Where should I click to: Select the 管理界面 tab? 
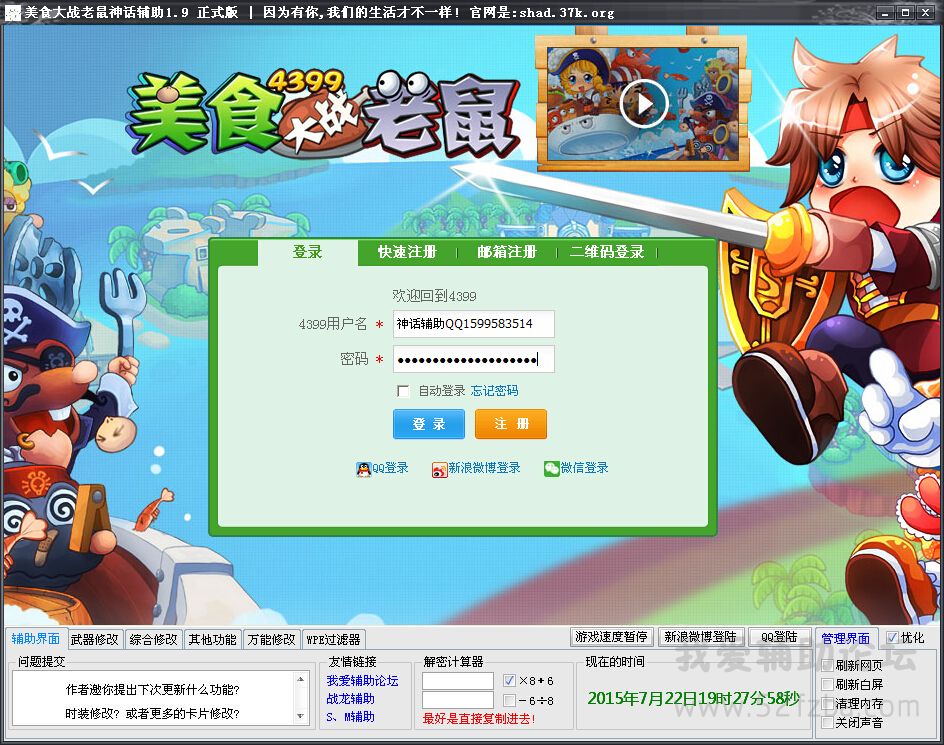coord(845,638)
